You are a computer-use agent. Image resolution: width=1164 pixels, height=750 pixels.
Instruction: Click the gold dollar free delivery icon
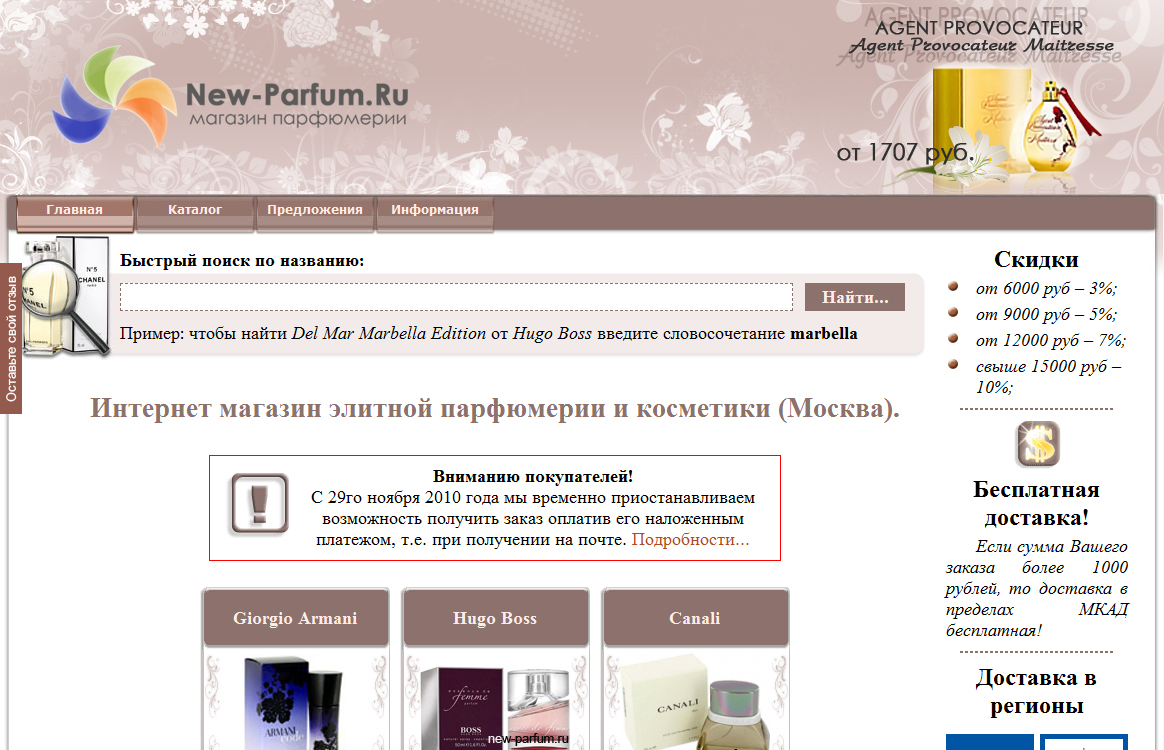1037,444
